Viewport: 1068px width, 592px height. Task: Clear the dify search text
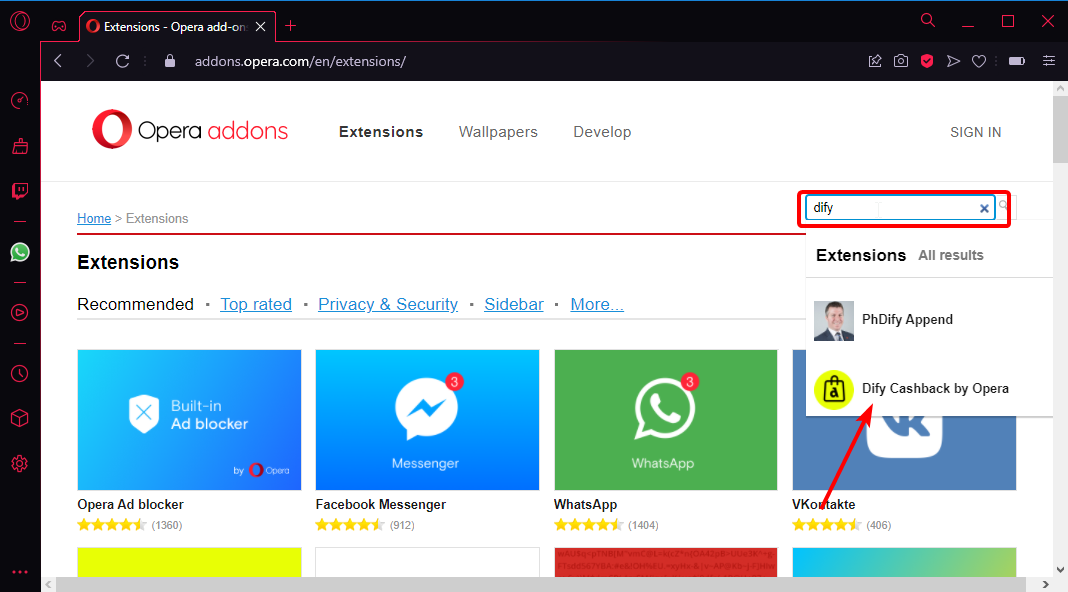coord(984,208)
